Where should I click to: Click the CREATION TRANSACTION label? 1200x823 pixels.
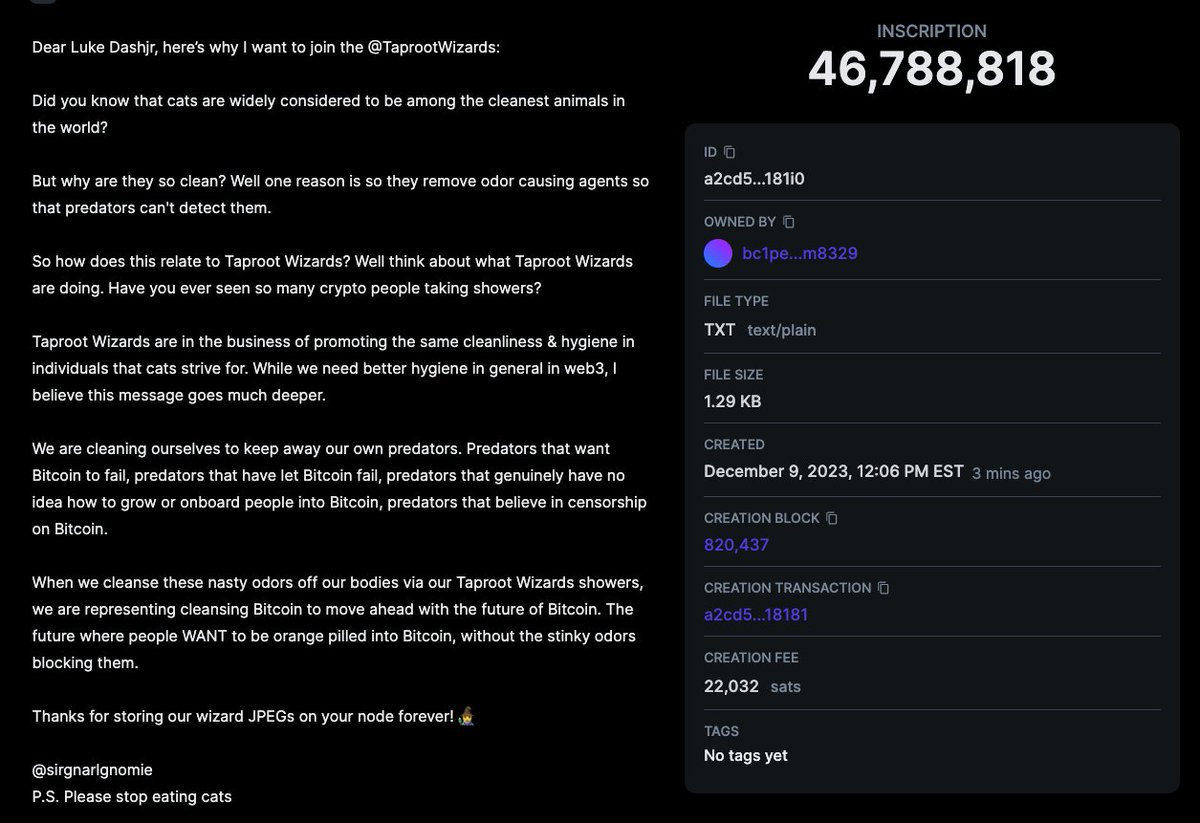(x=788, y=588)
